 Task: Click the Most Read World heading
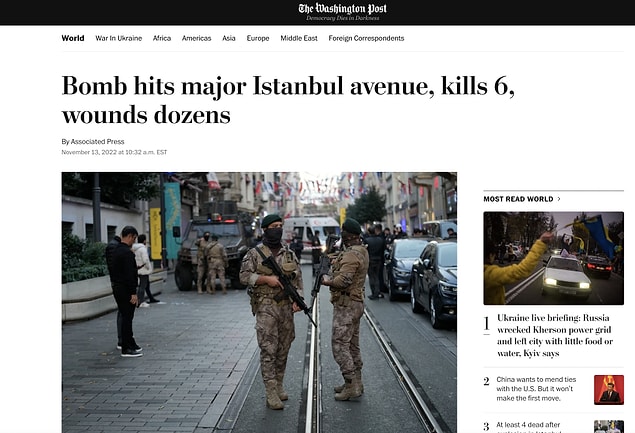(x=518, y=199)
